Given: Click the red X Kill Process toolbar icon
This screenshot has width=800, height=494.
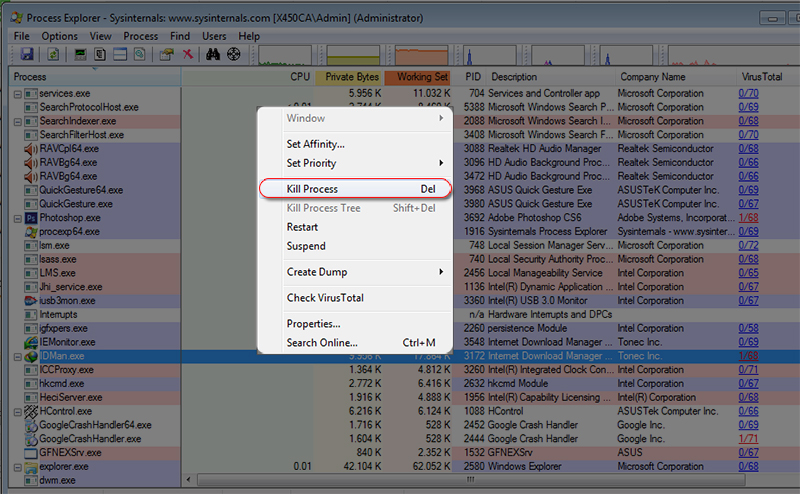Looking at the screenshot, I should click(188, 54).
